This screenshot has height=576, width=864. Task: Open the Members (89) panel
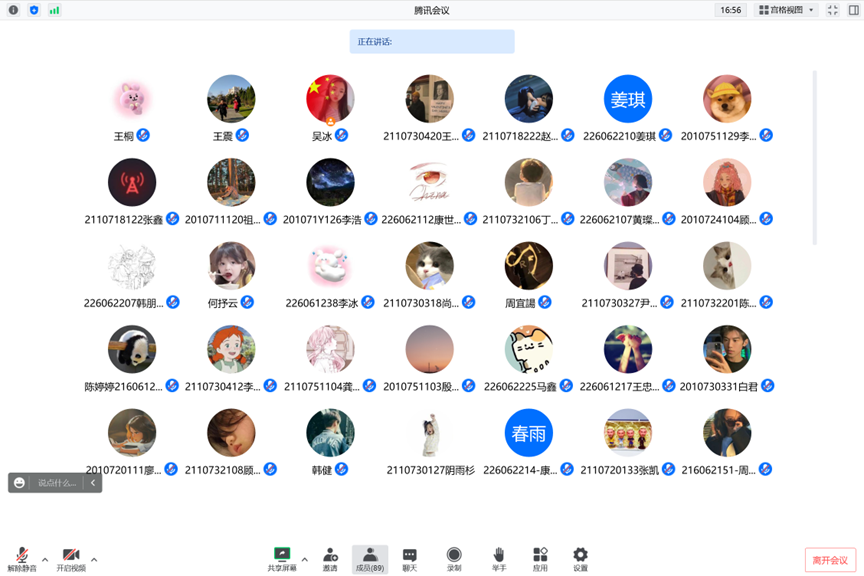370,558
